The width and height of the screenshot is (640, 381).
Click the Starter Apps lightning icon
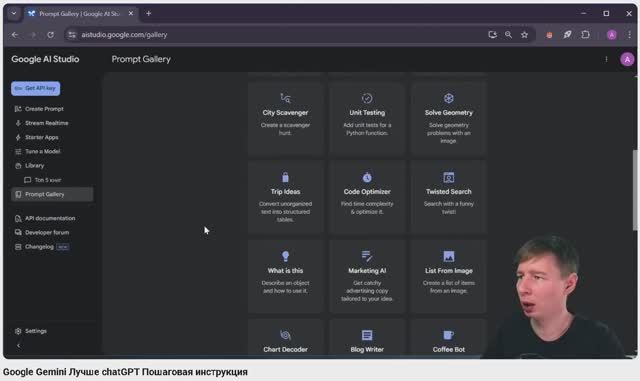coord(18,137)
